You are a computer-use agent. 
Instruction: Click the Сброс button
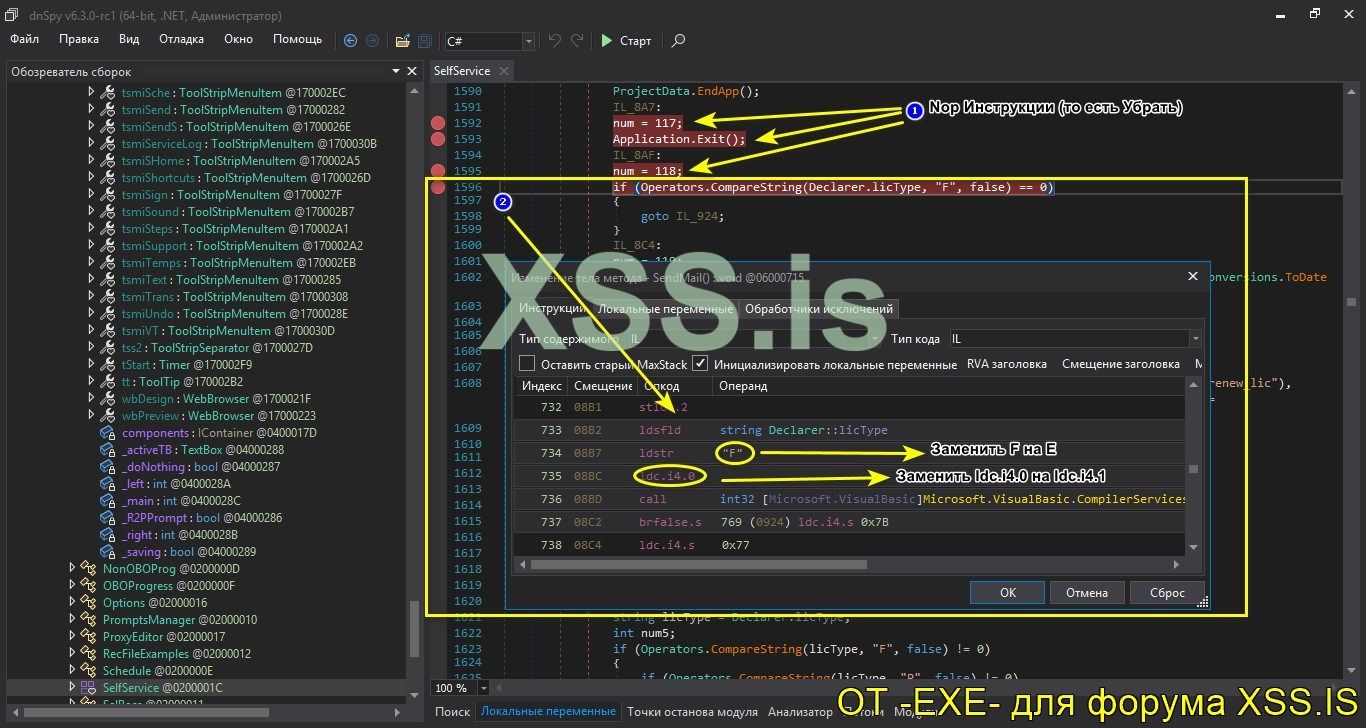tap(1167, 593)
